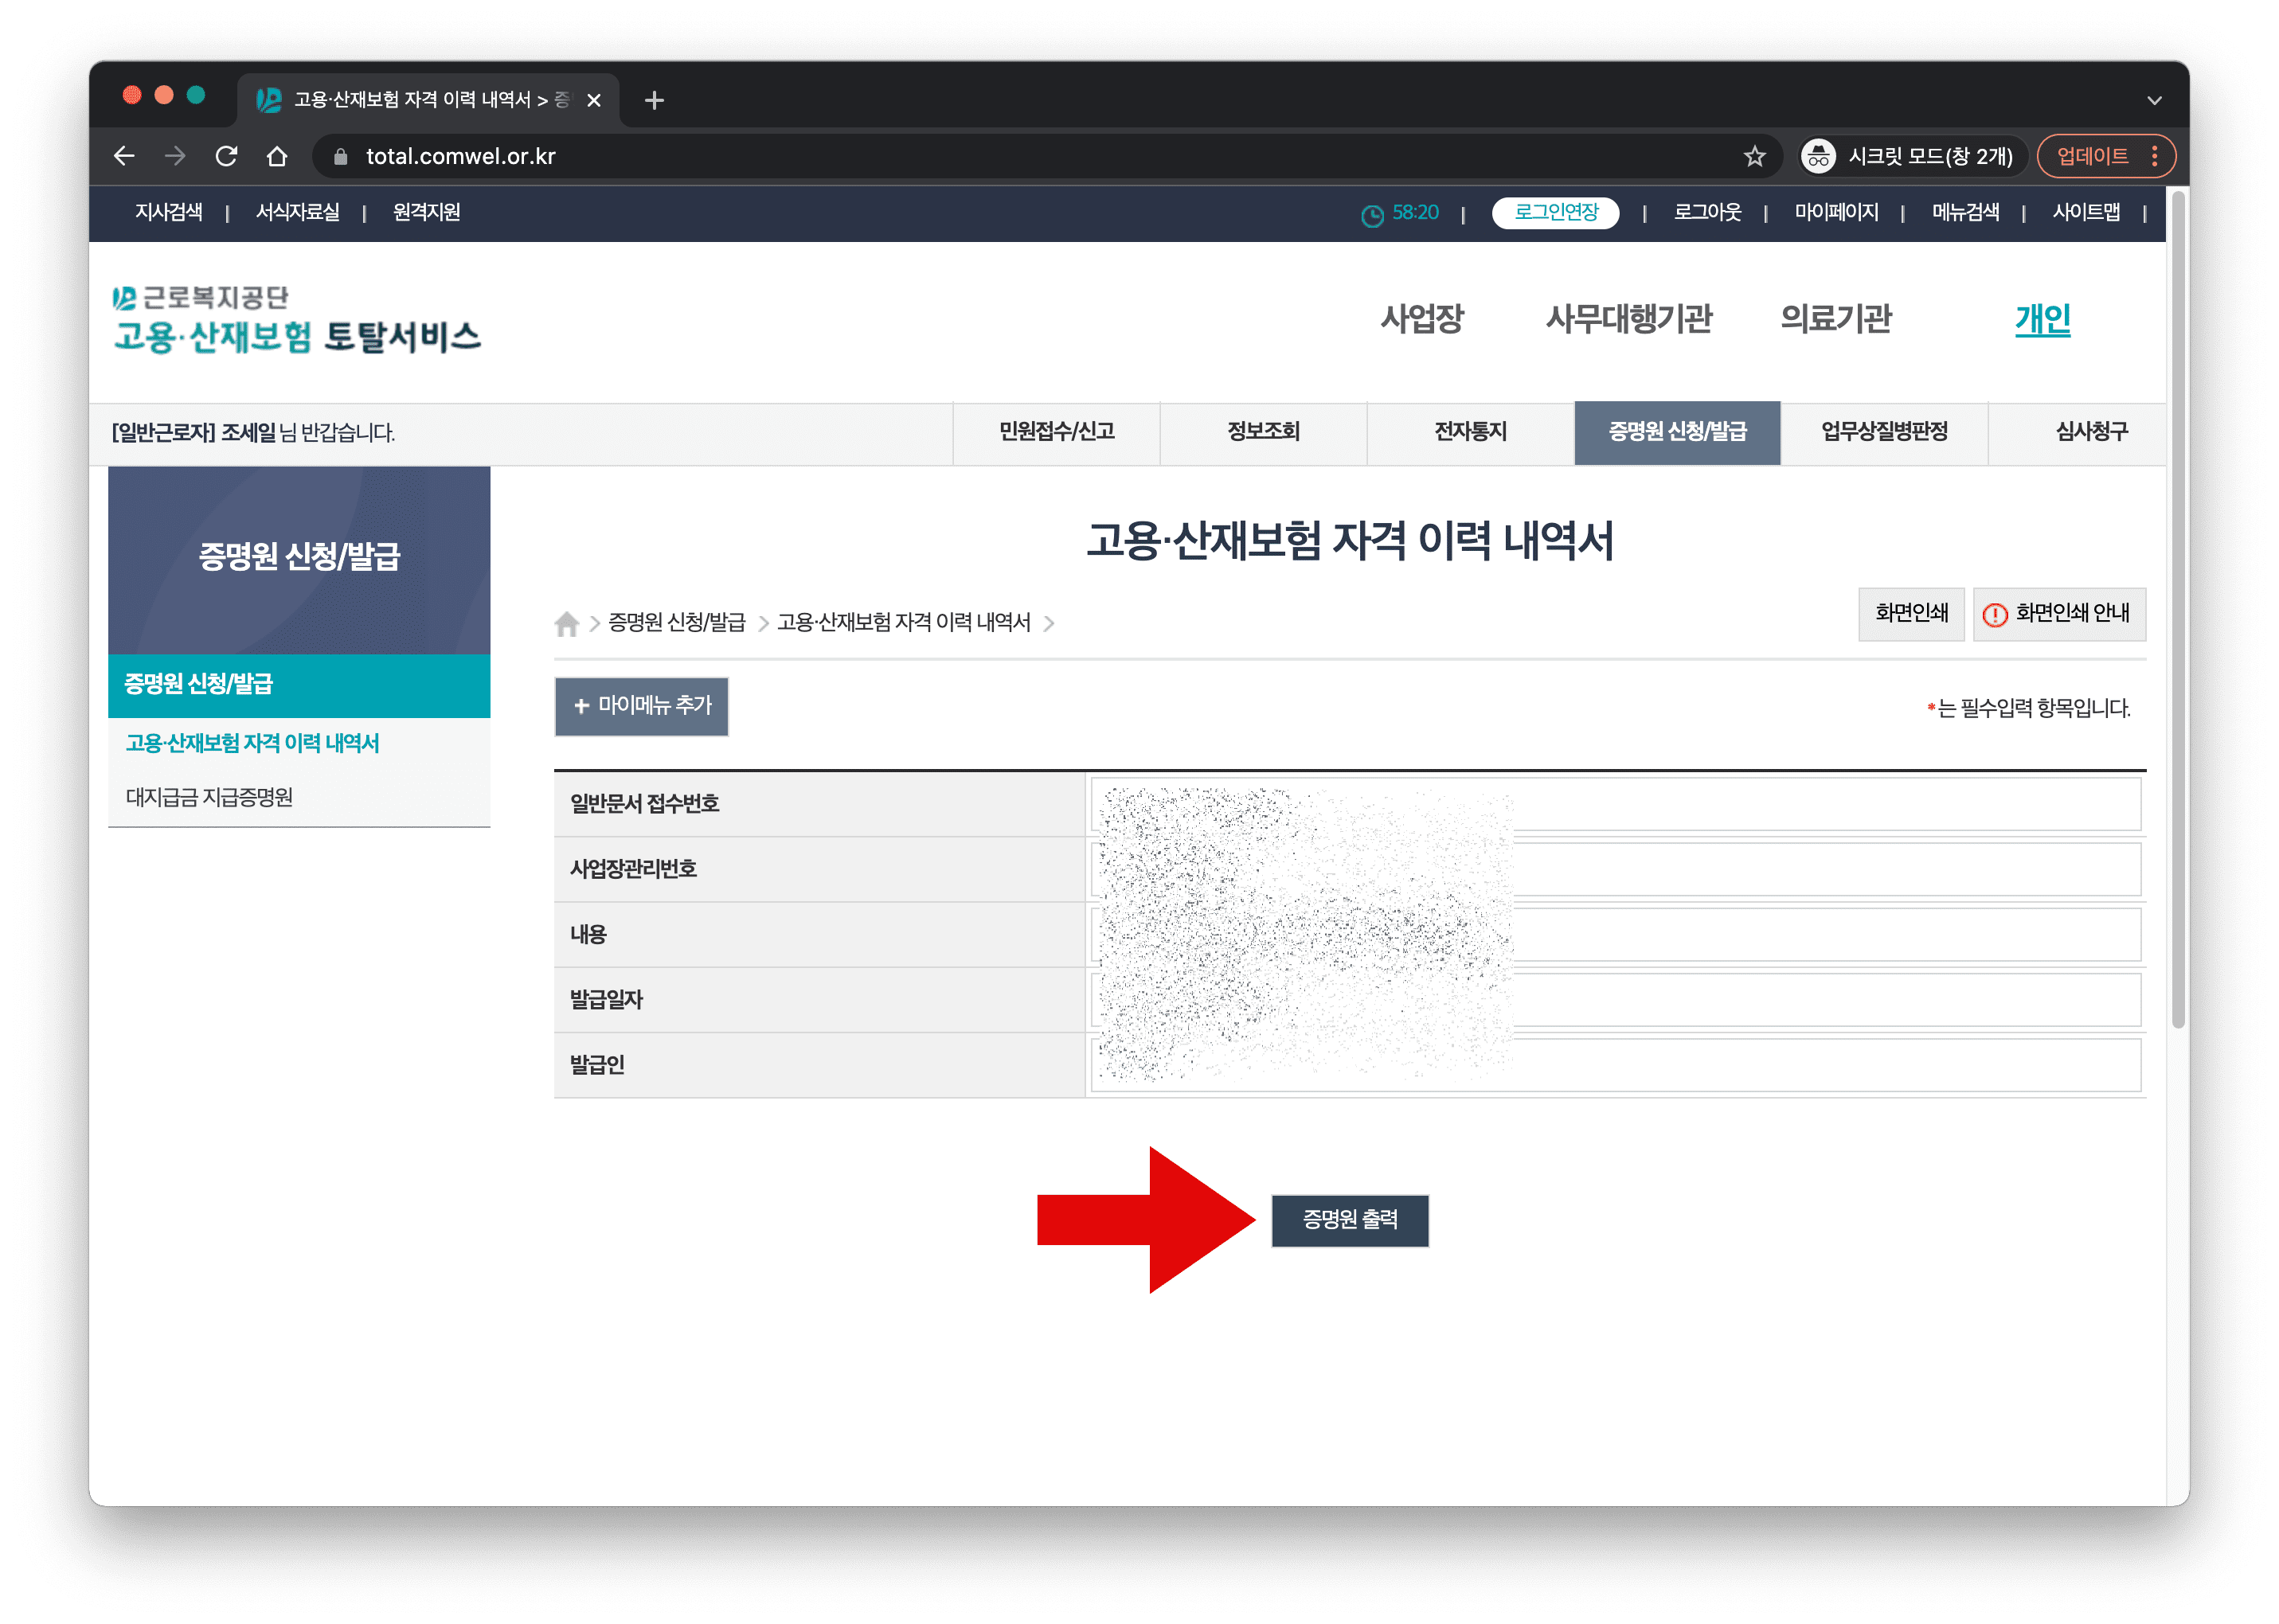
Task: Open 화면인쇄 안내 guide
Action: tap(2059, 613)
